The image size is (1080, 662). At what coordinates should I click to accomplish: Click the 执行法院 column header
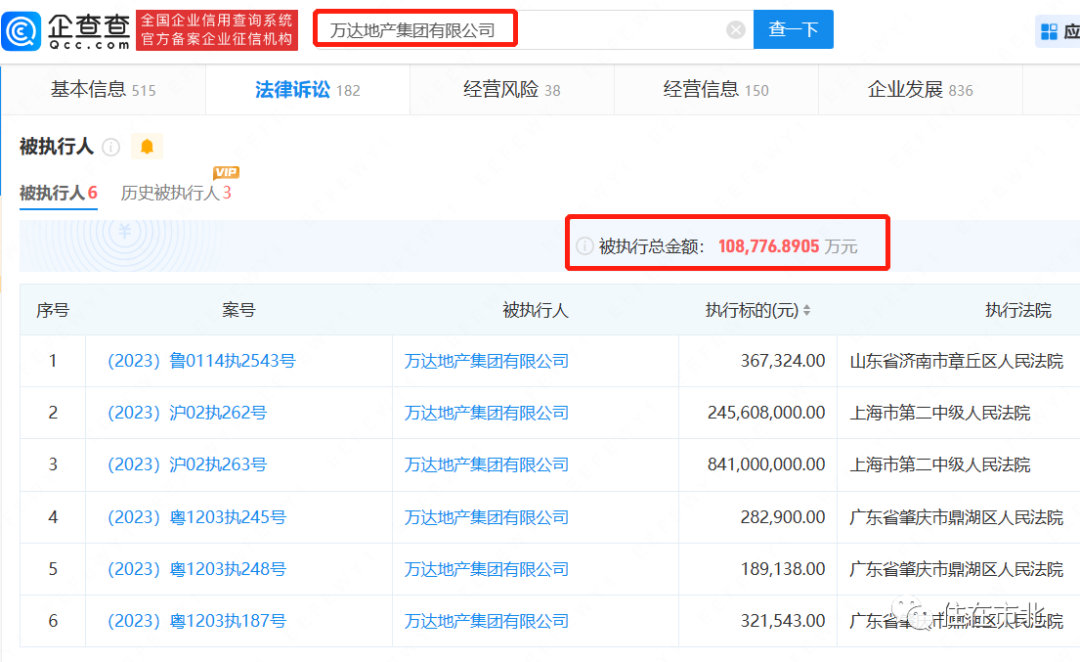(1018, 310)
